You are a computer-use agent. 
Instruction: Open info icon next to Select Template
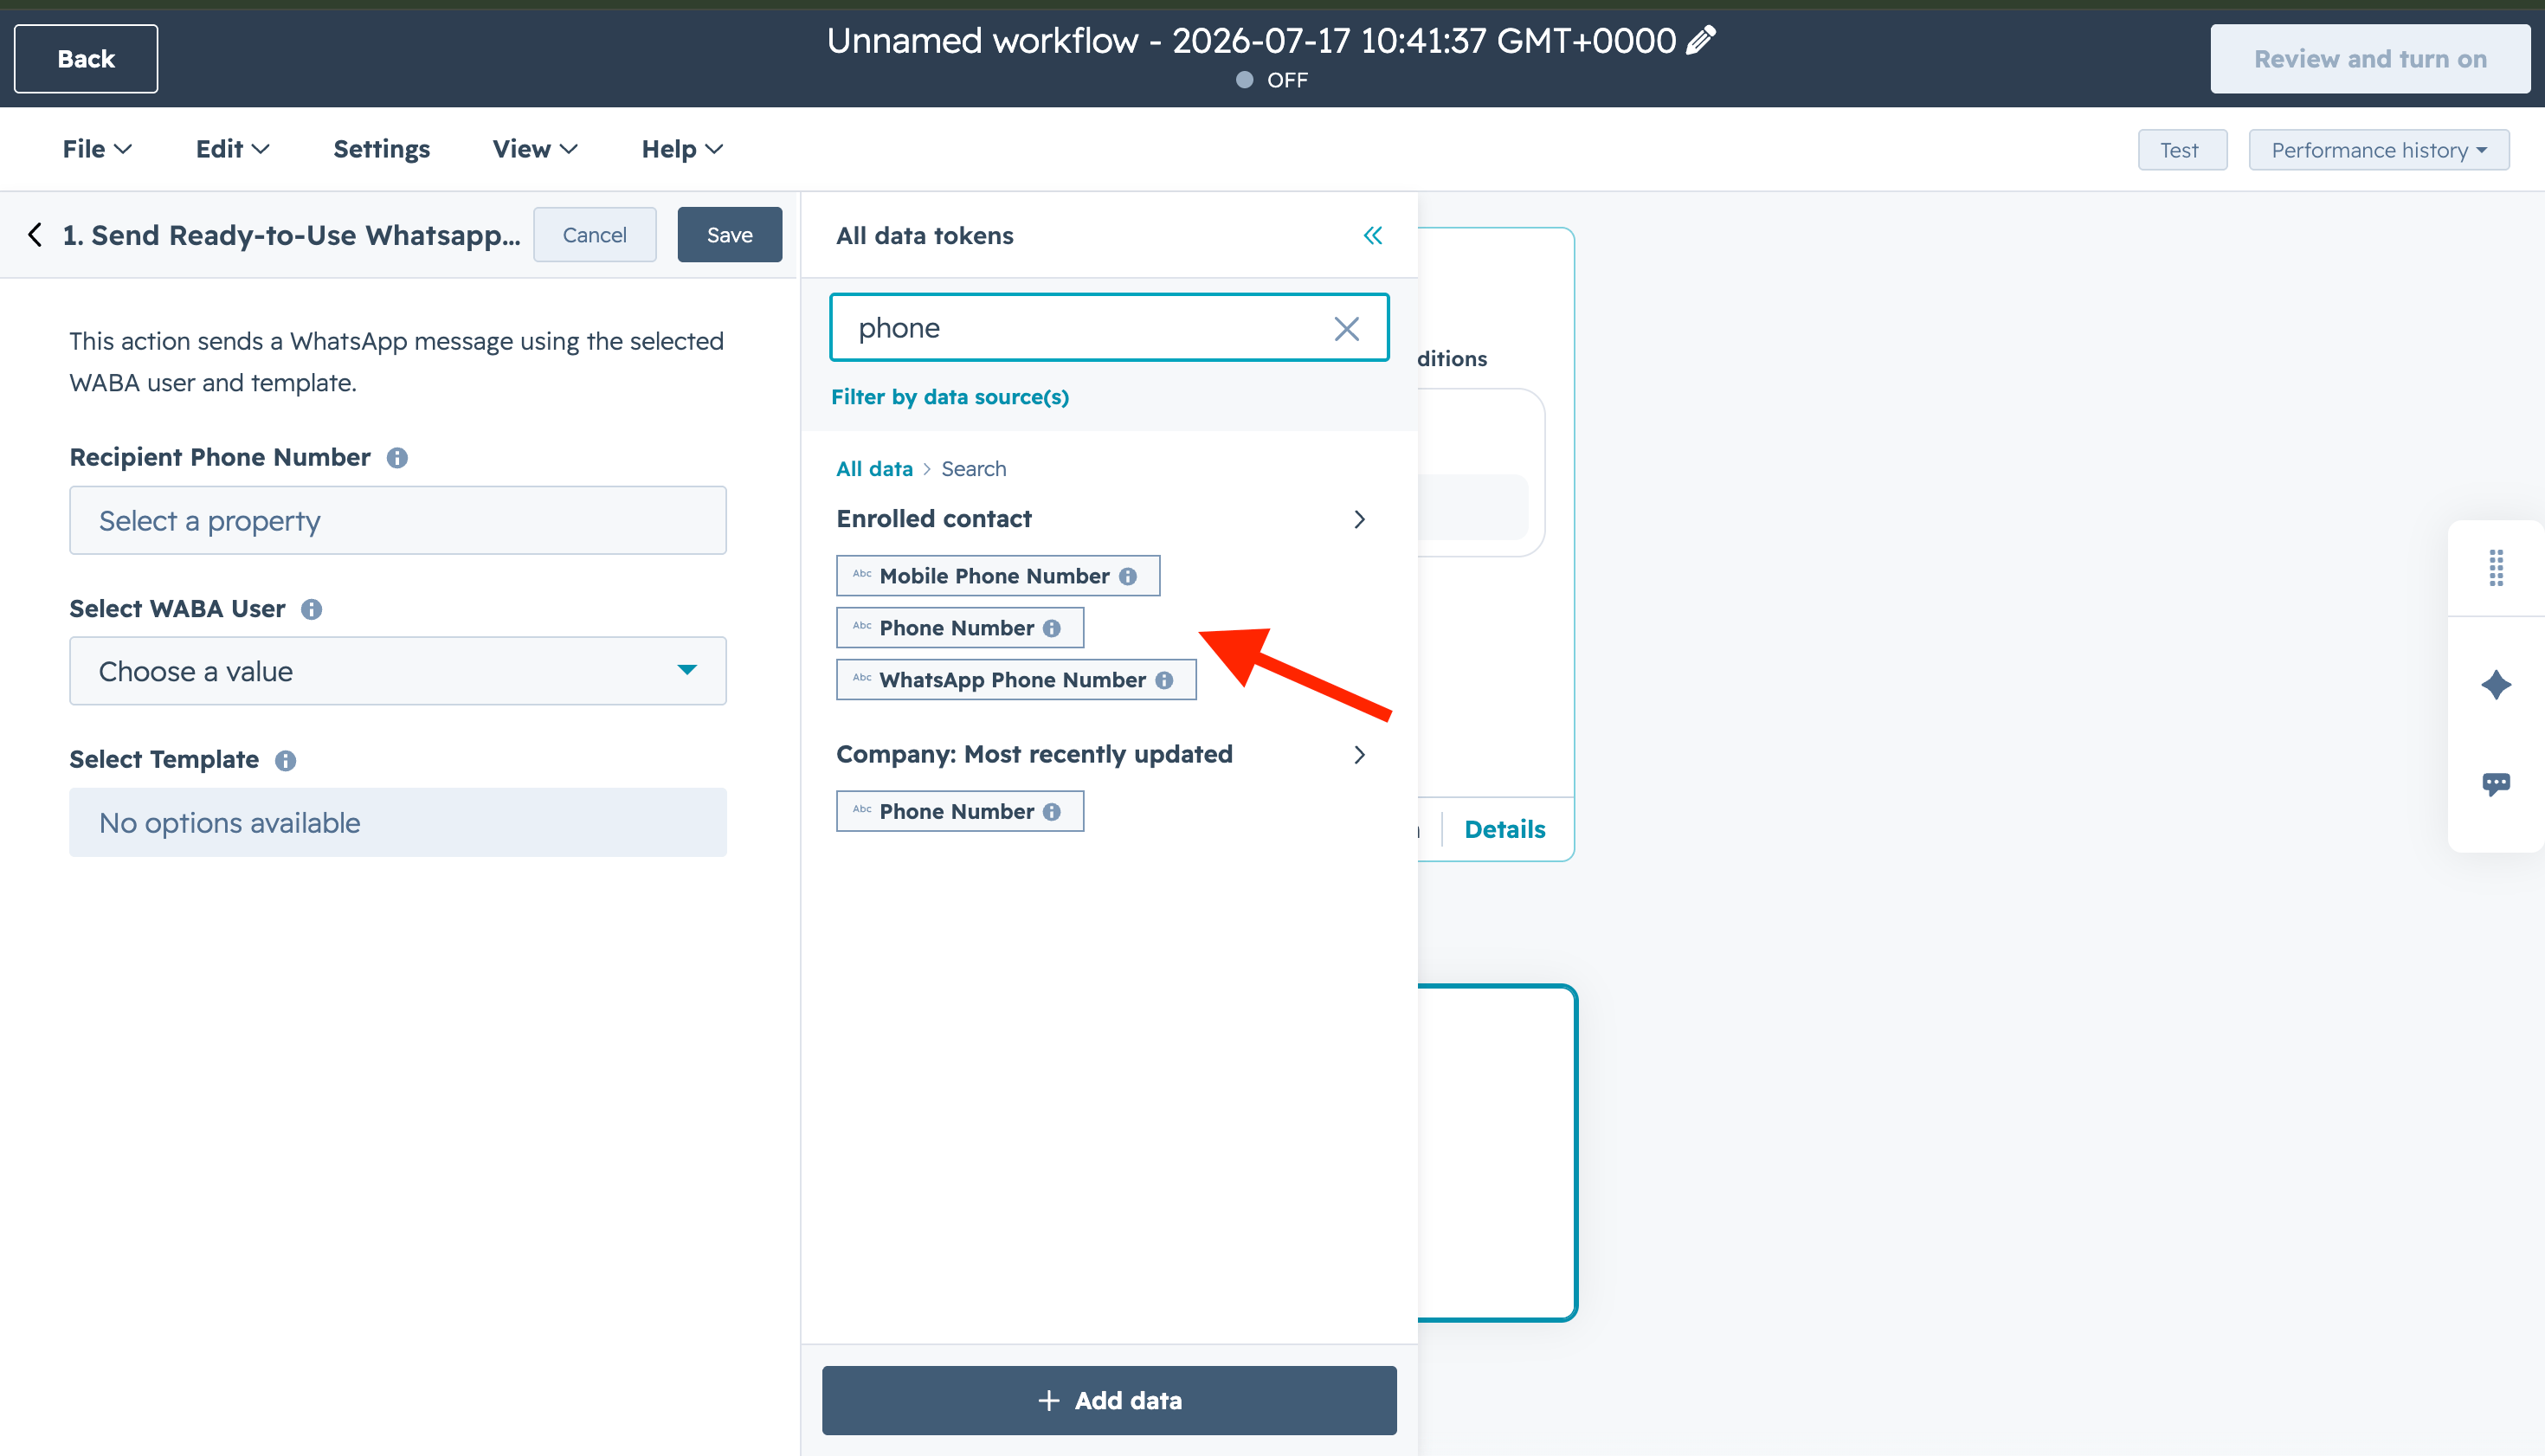pyautogui.click(x=285, y=760)
